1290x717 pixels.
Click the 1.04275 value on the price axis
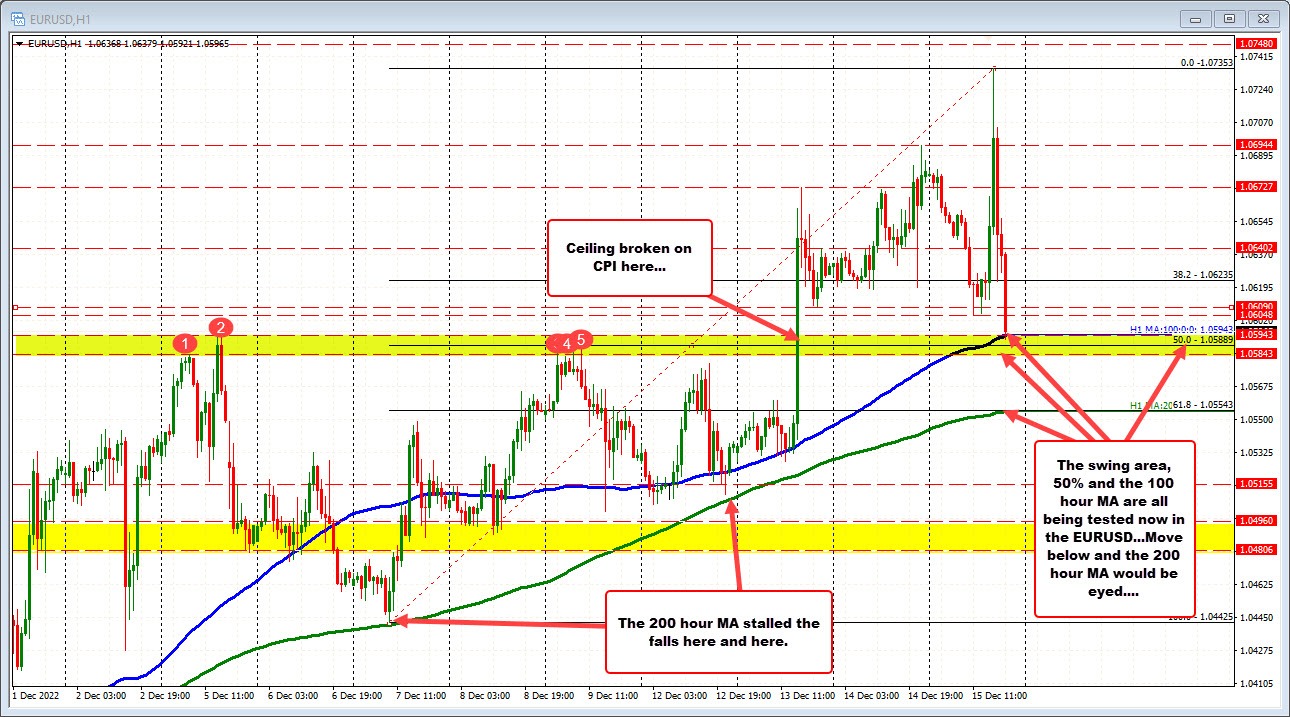pyautogui.click(x=1255, y=650)
